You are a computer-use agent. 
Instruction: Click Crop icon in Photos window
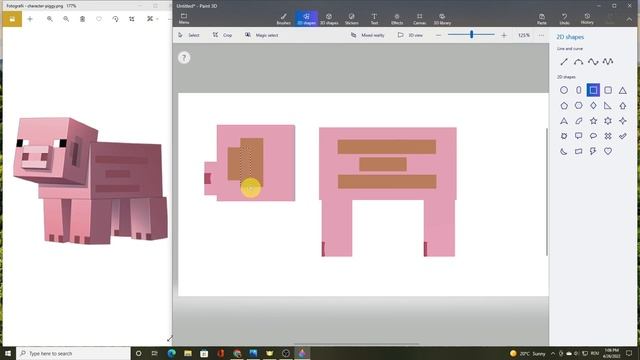click(x=131, y=19)
